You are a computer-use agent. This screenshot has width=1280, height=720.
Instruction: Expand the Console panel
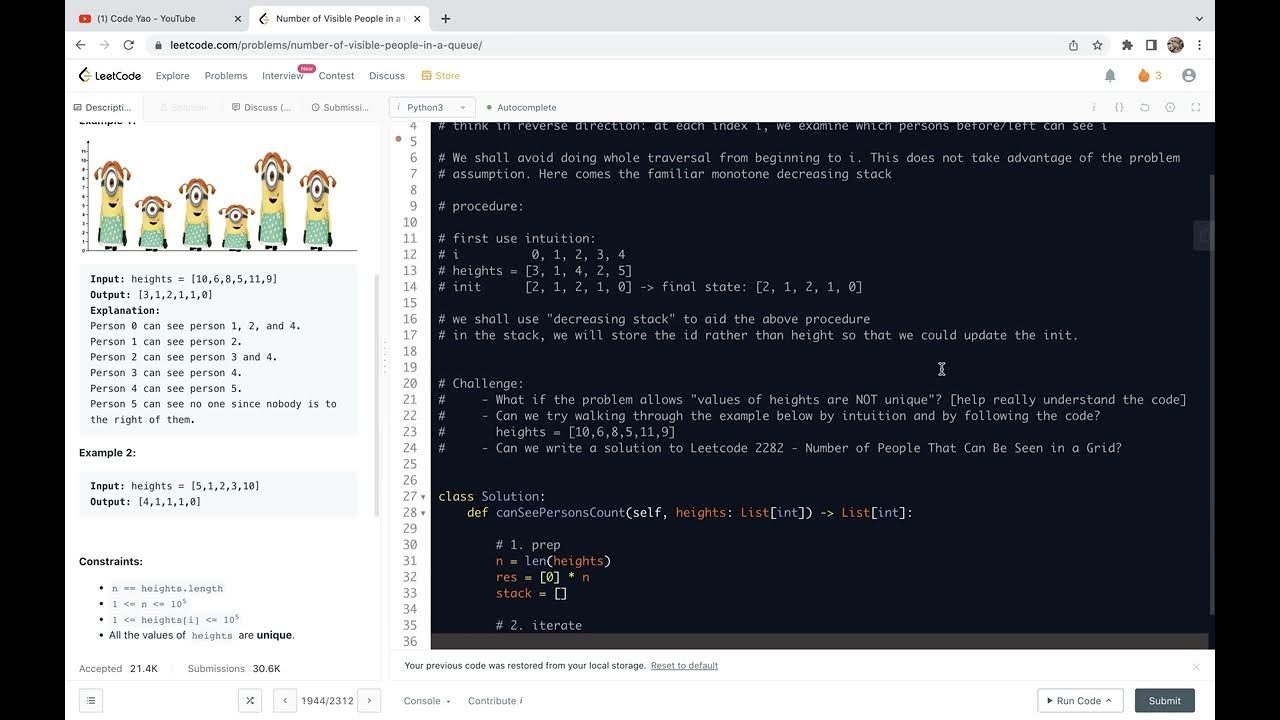click(427, 701)
